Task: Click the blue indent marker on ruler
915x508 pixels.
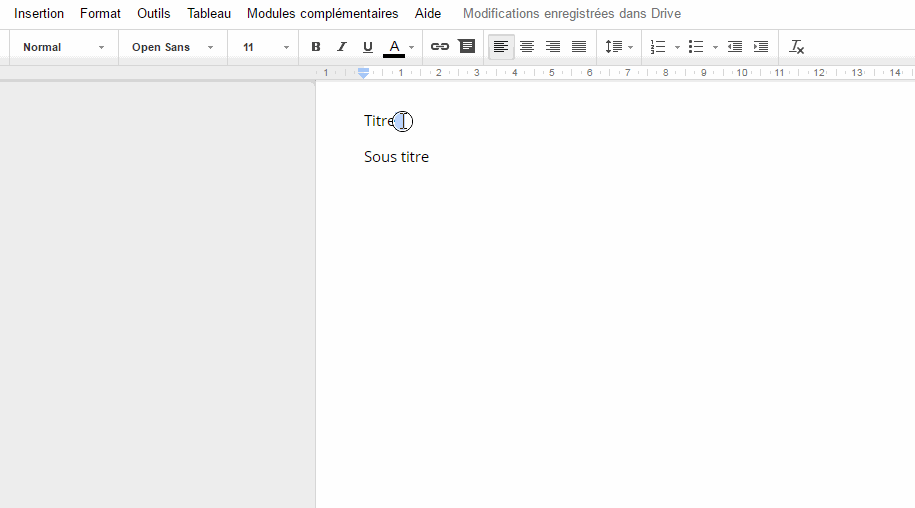Action: coord(364,73)
